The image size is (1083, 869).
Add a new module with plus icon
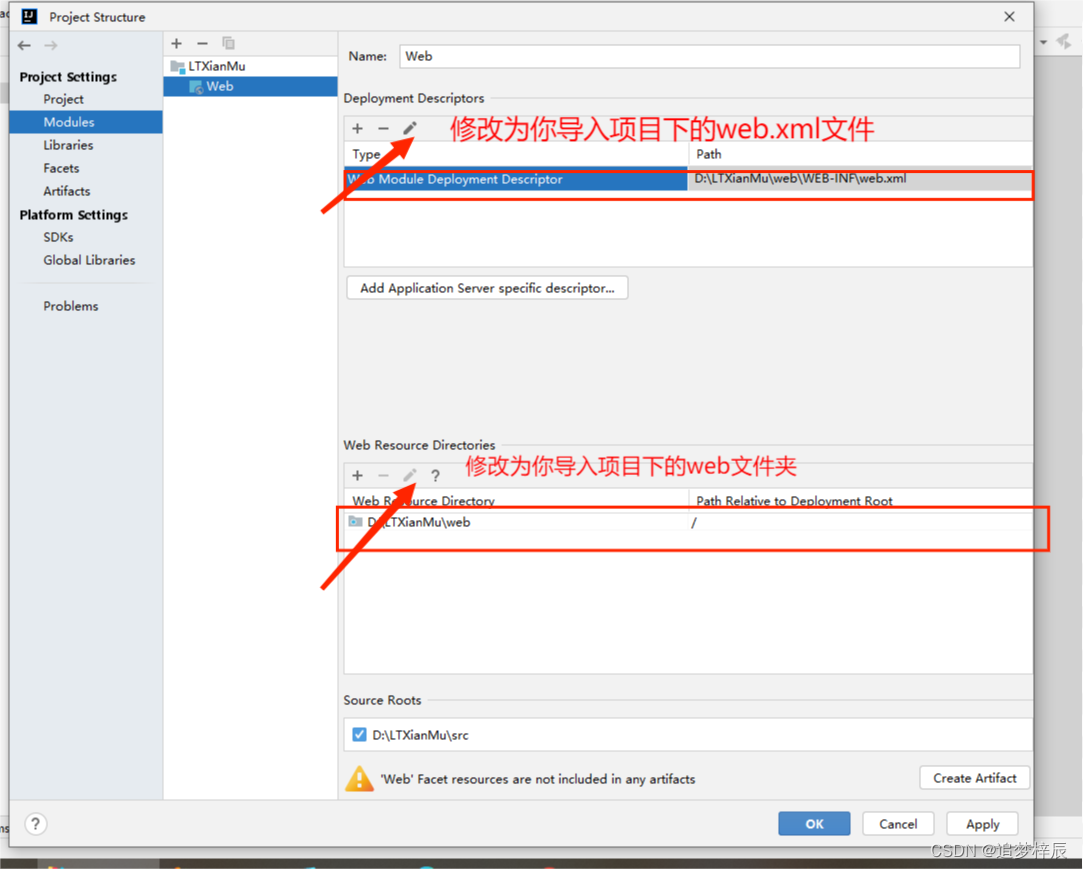click(x=177, y=44)
